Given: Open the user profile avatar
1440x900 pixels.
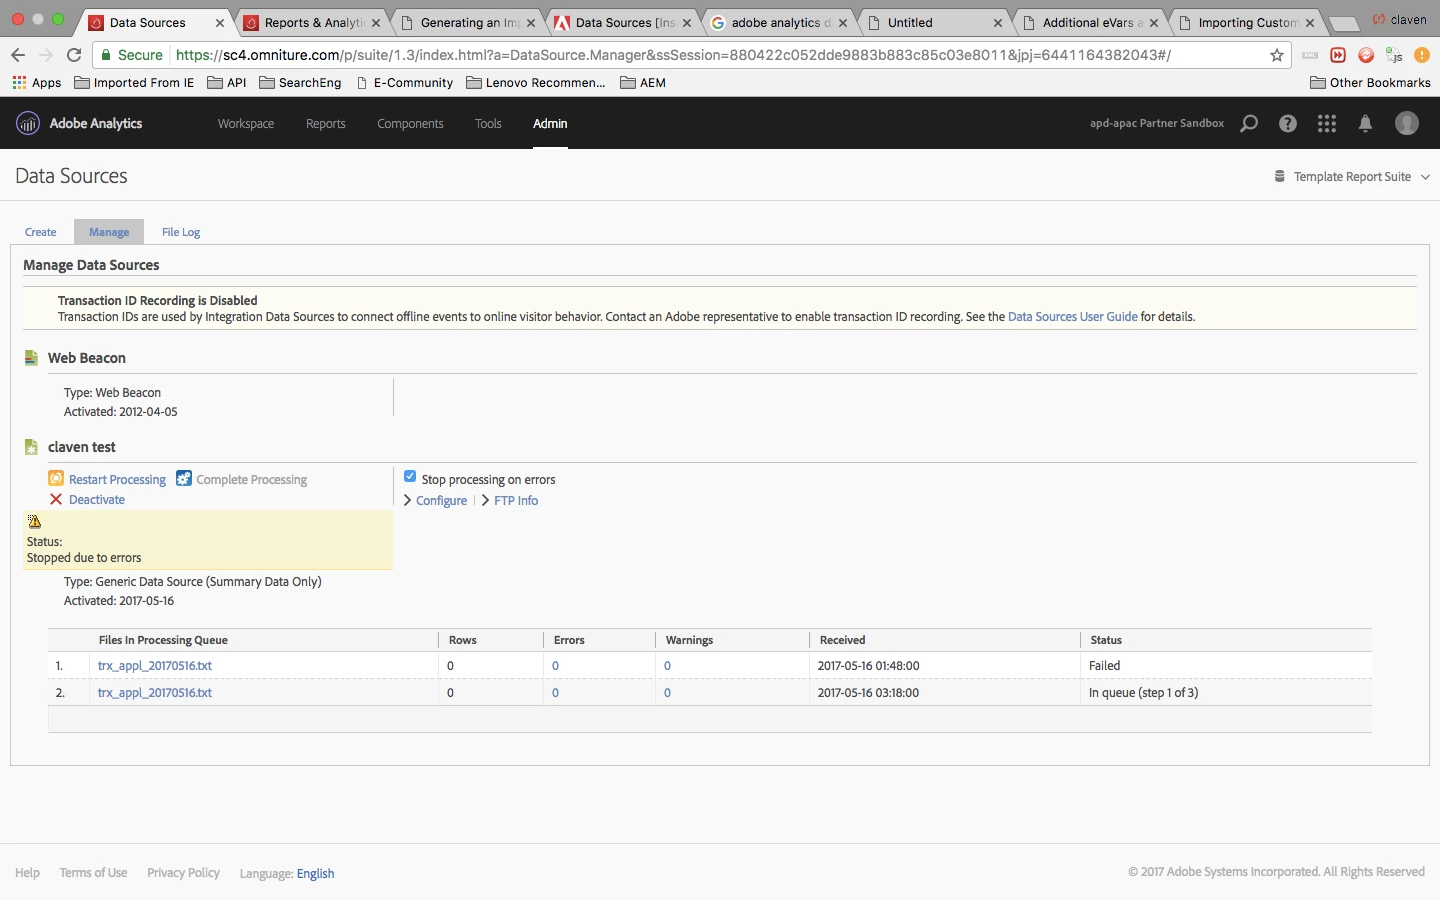Looking at the screenshot, I should coord(1407,123).
